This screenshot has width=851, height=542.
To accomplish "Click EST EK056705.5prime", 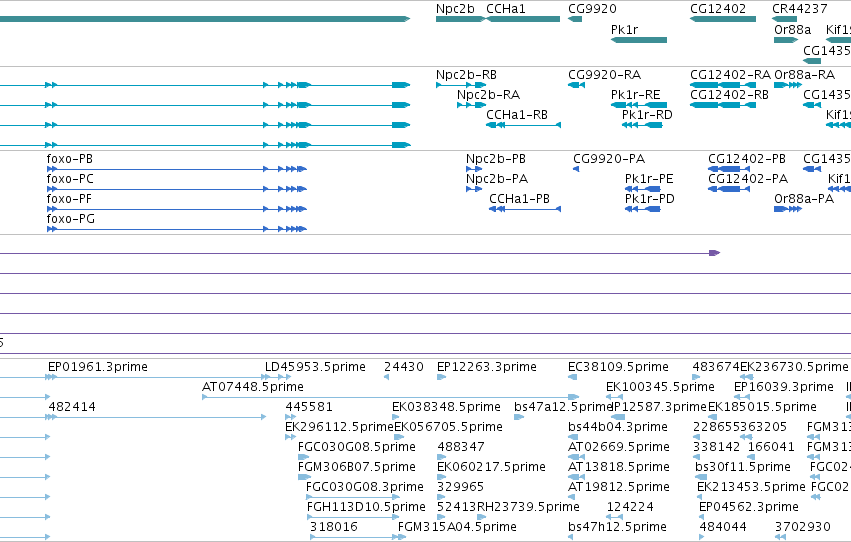I will click(448, 428).
